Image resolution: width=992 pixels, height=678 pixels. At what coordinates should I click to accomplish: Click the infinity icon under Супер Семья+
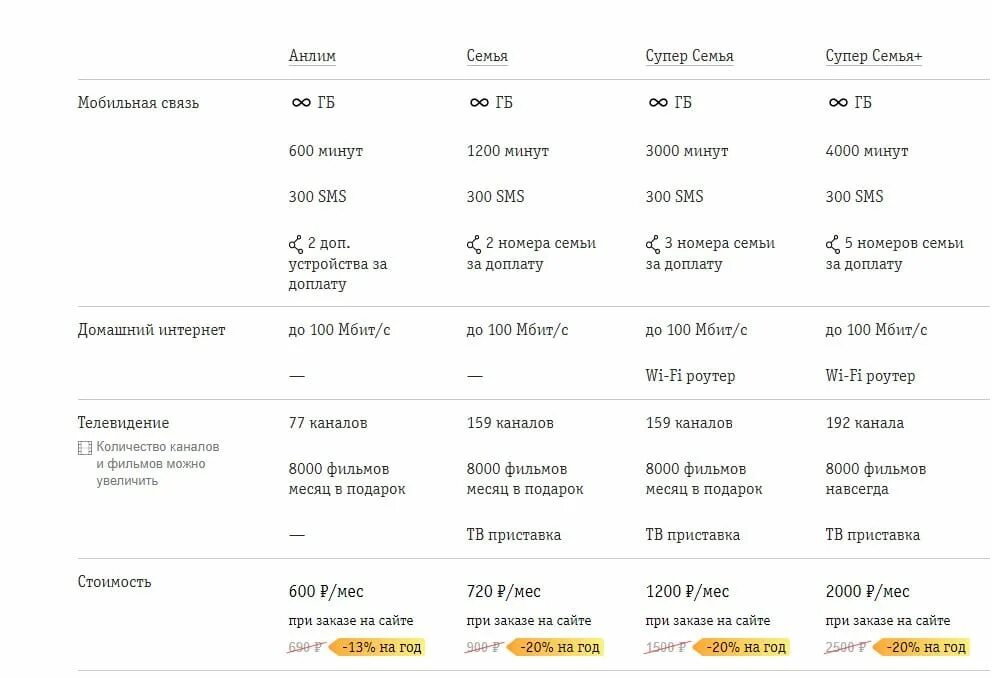point(837,103)
